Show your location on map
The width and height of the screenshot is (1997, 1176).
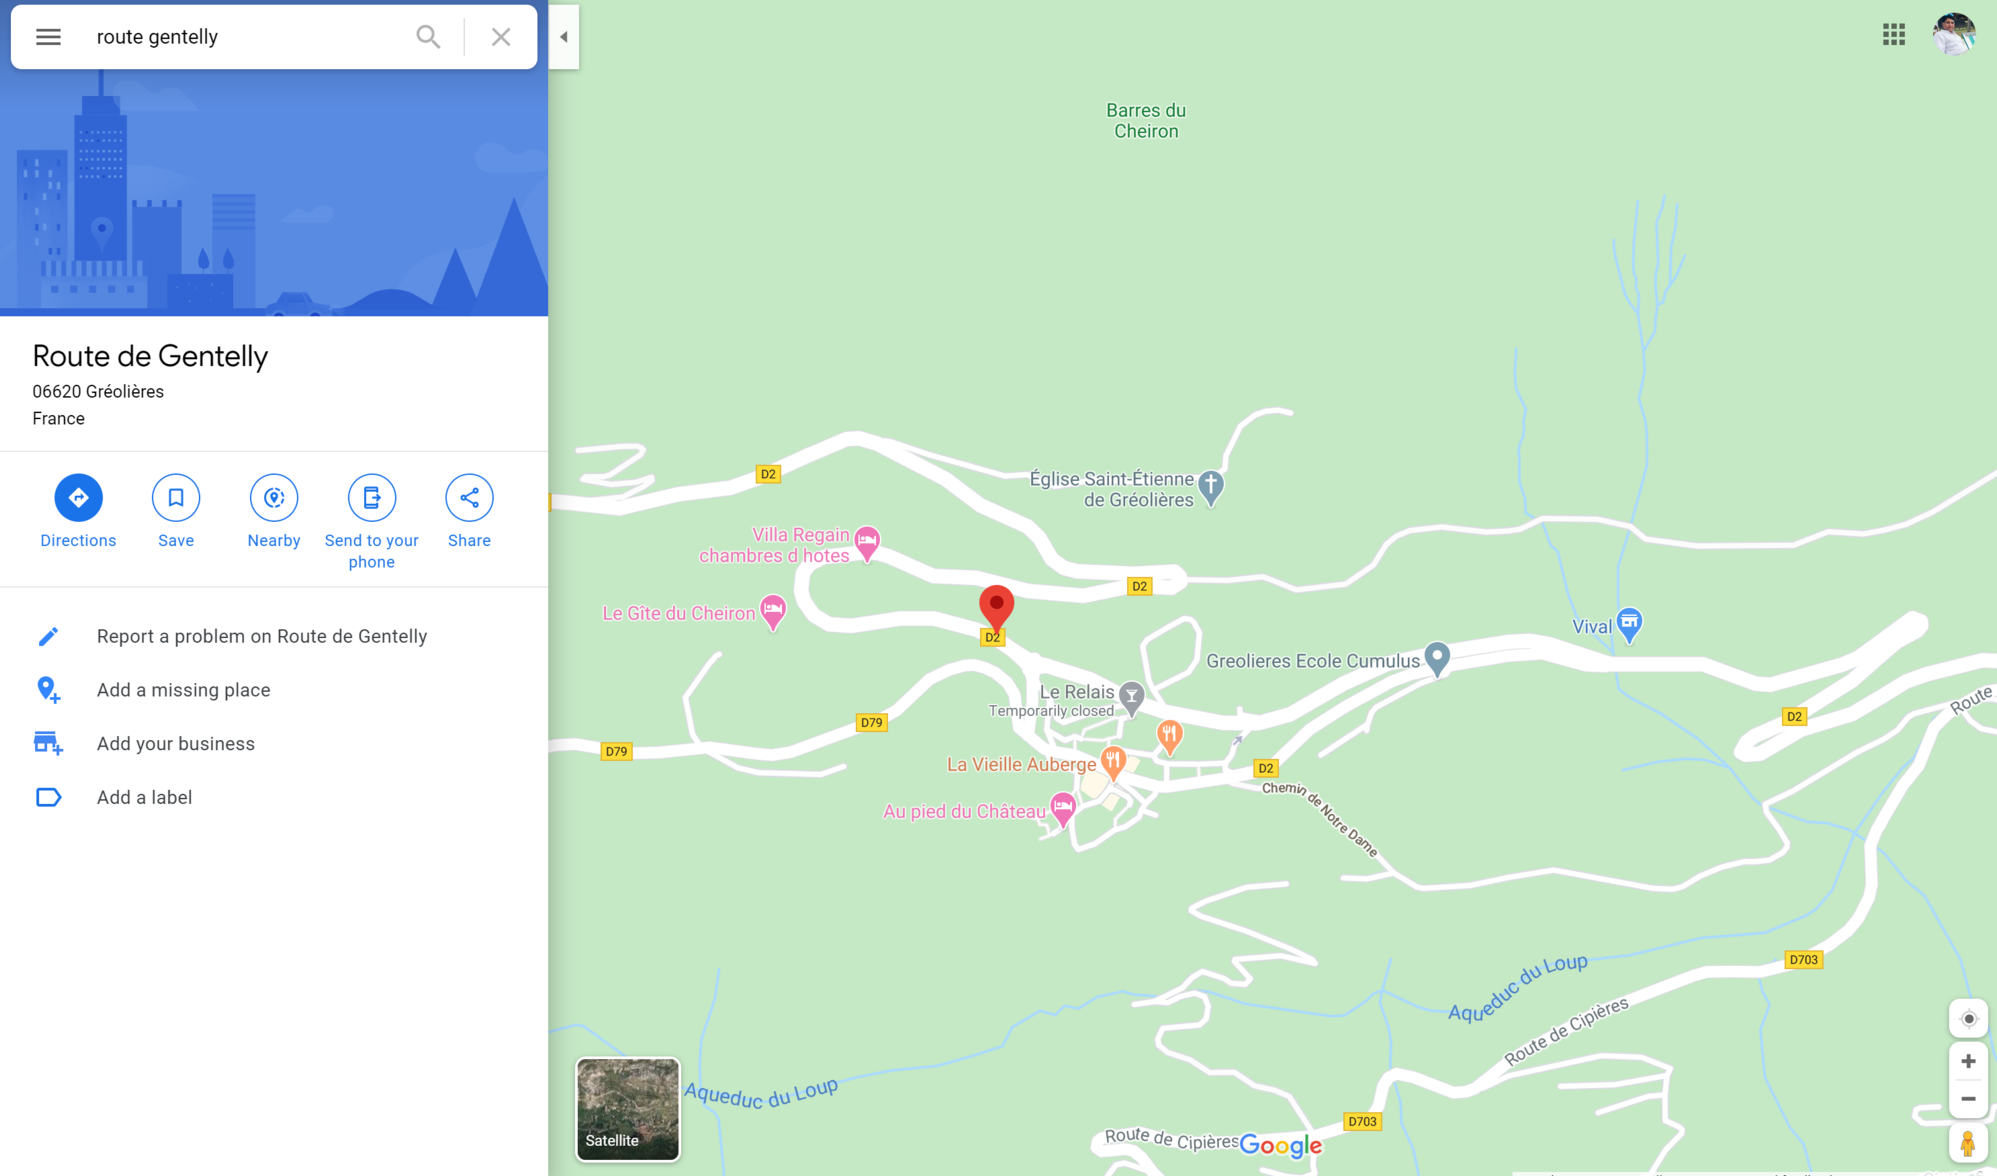tap(1968, 1019)
